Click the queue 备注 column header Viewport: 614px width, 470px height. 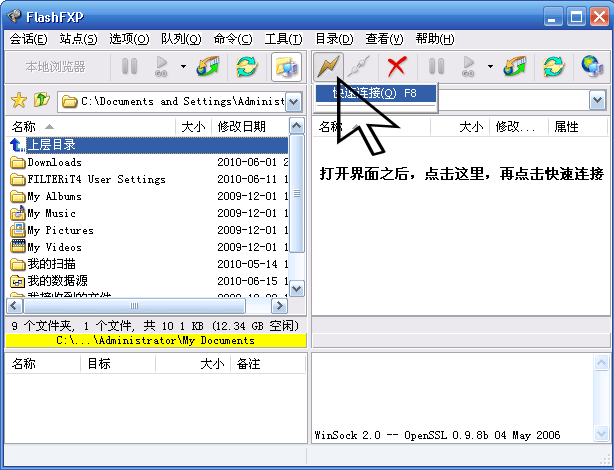(x=268, y=364)
